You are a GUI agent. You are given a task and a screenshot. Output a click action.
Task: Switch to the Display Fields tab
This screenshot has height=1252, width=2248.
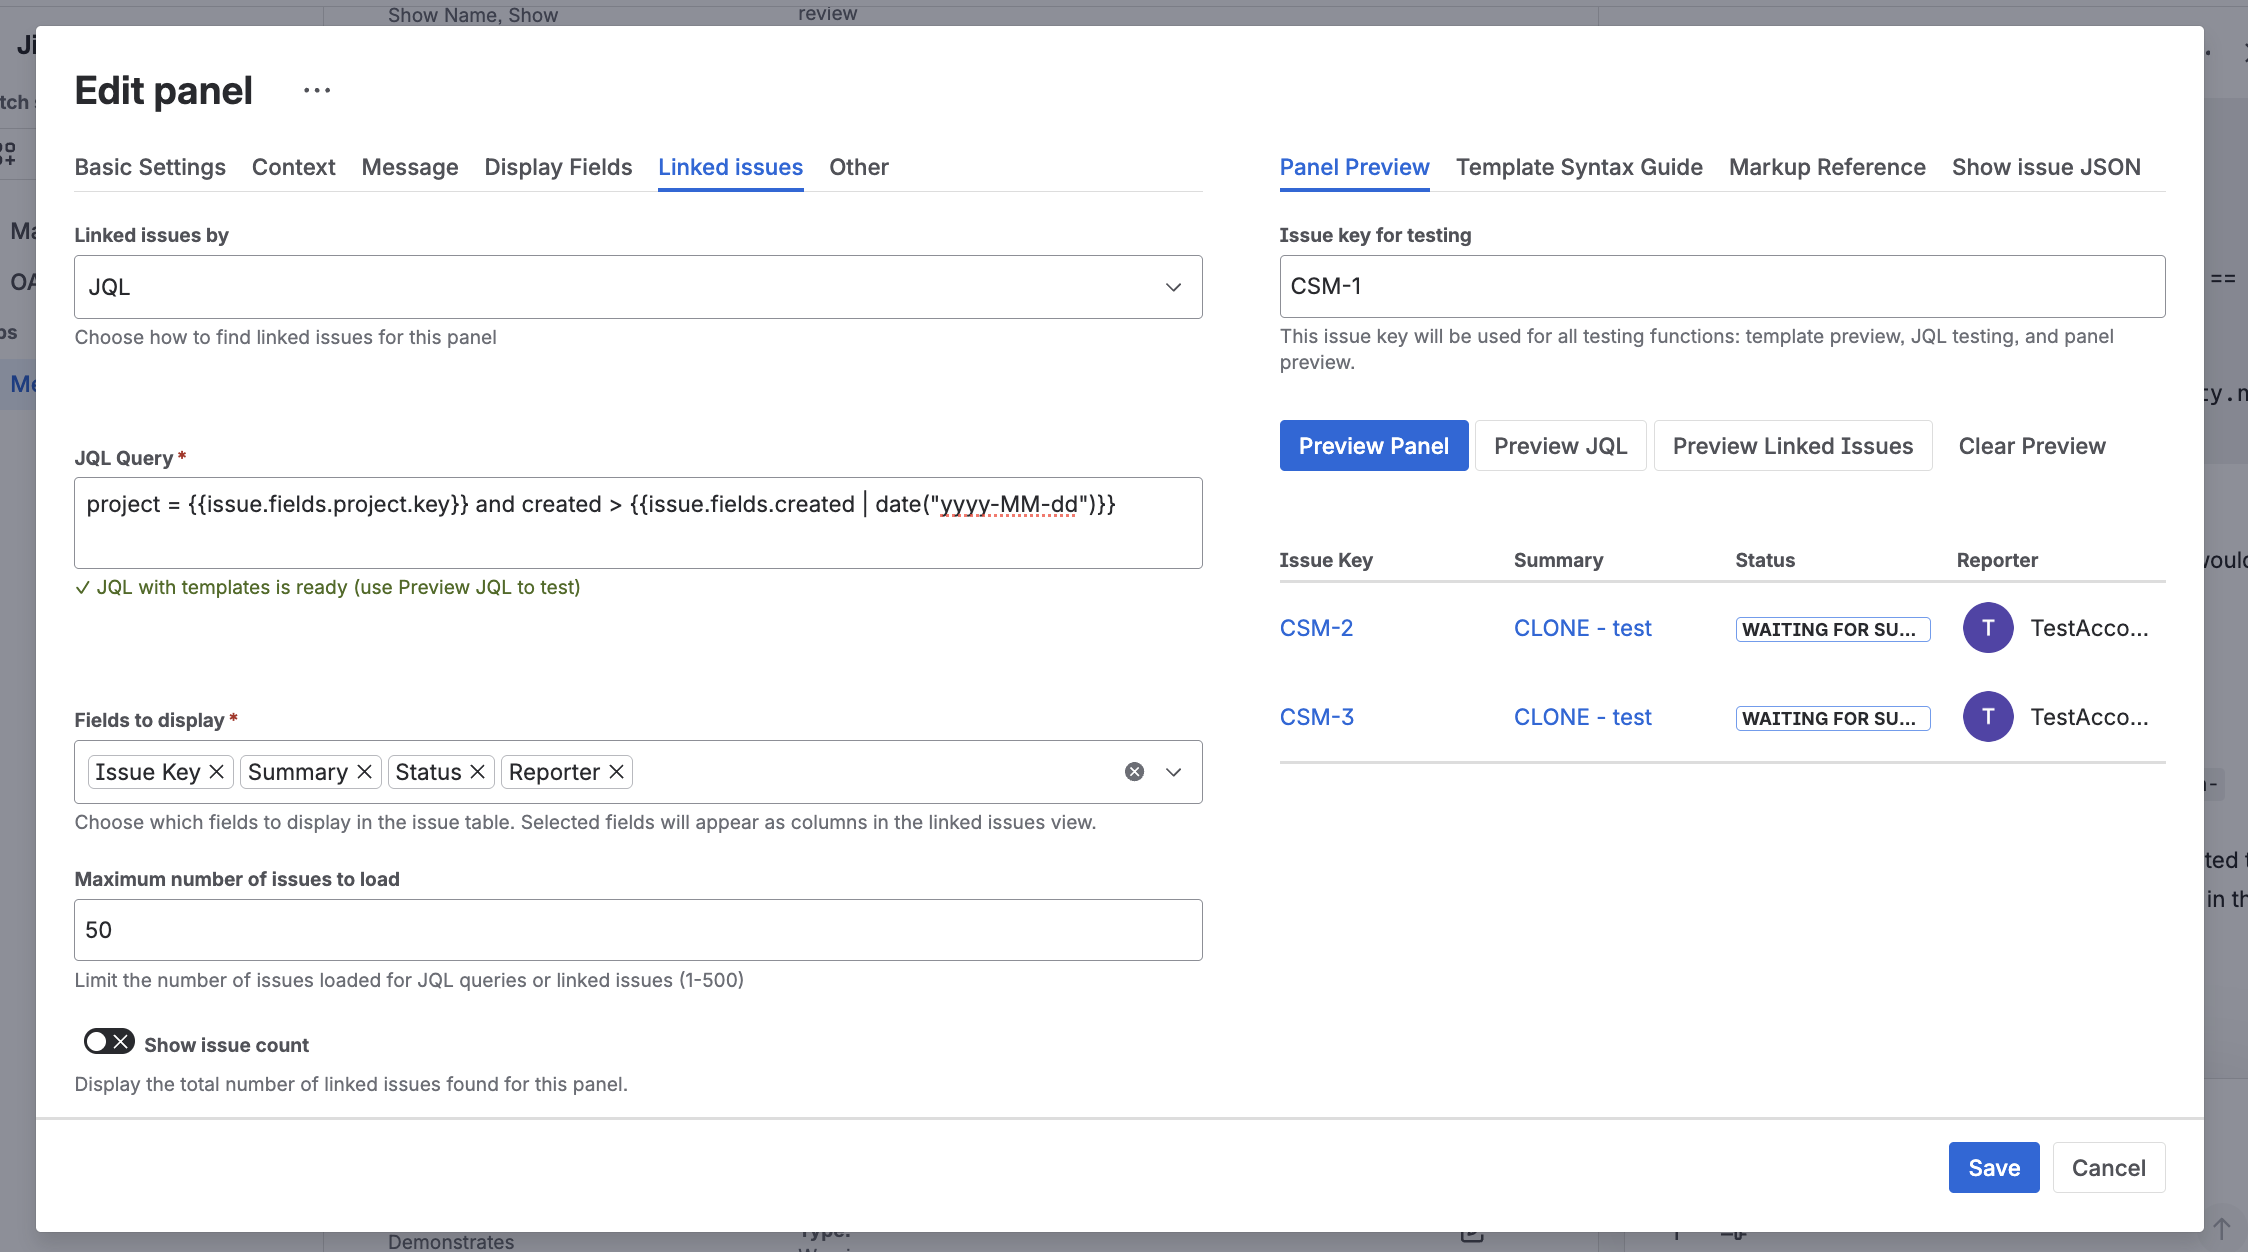tap(558, 167)
